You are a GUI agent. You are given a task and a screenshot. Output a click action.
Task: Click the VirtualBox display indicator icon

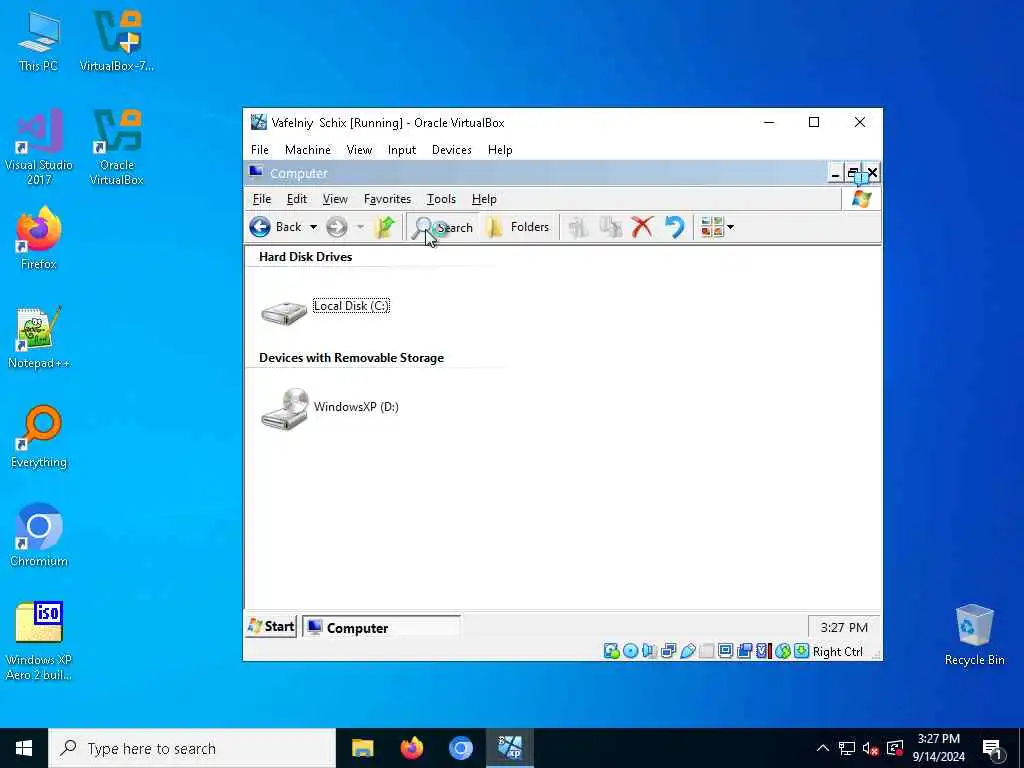point(726,651)
